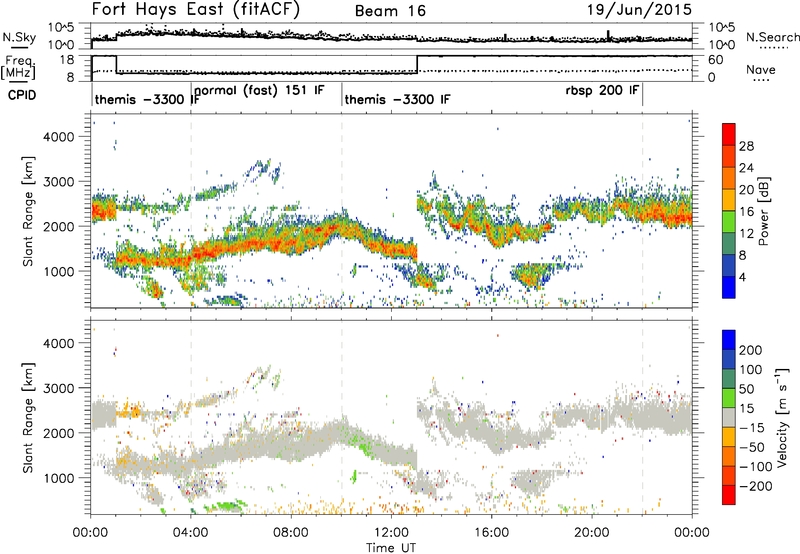Click the "4000" range tick in the power panel

click(58, 137)
